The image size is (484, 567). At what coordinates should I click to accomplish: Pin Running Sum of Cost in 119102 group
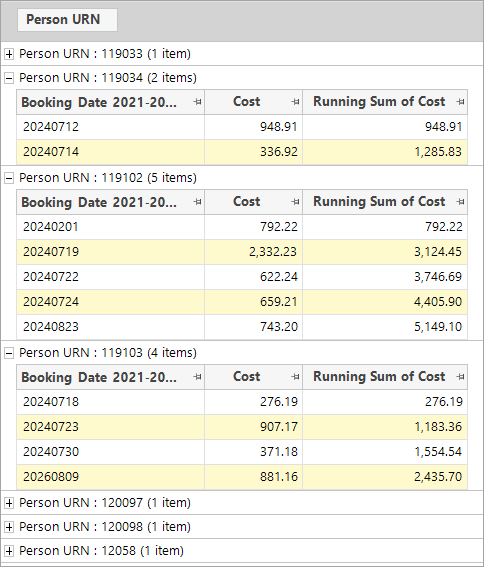[460, 202]
